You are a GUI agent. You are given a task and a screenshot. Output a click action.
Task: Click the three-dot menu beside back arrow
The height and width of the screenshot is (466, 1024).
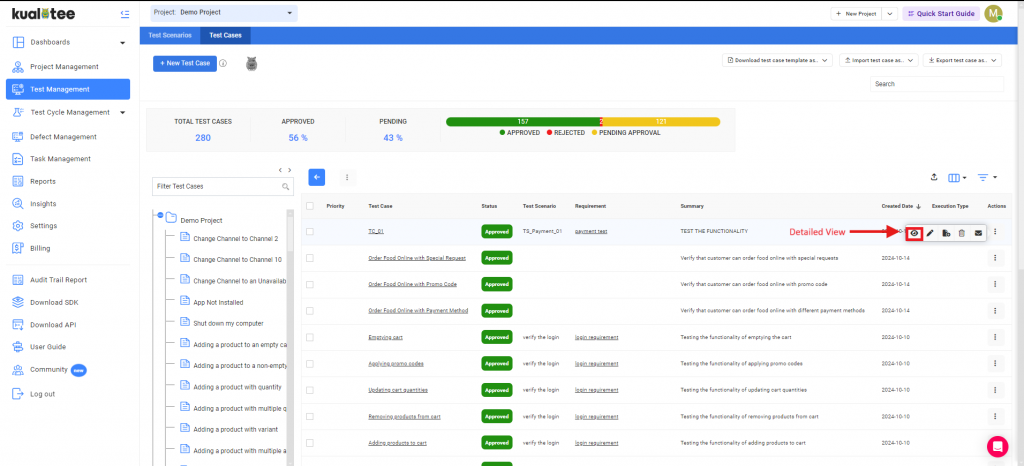point(347,177)
